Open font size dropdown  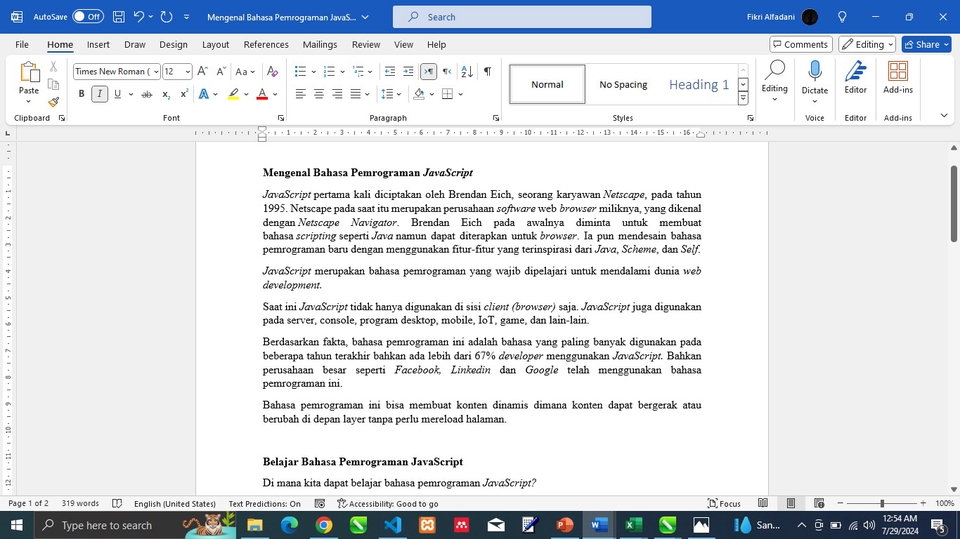click(x=187, y=72)
